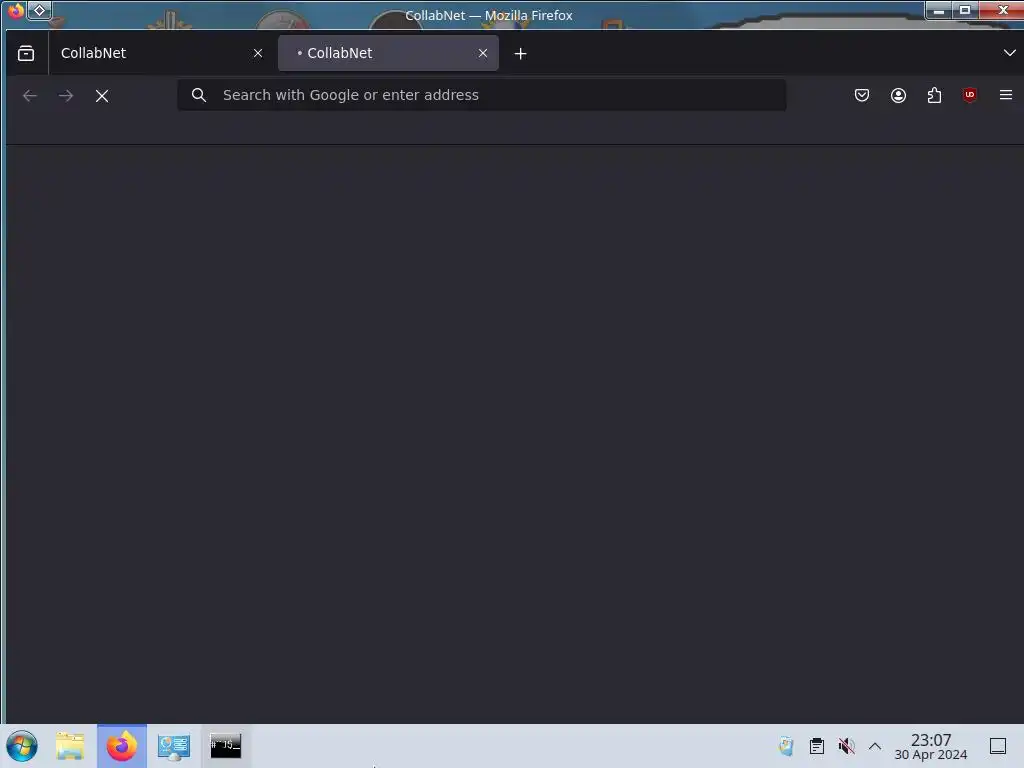Close the second CollabNet tab
This screenshot has width=1024, height=768.
pos(483,54)
